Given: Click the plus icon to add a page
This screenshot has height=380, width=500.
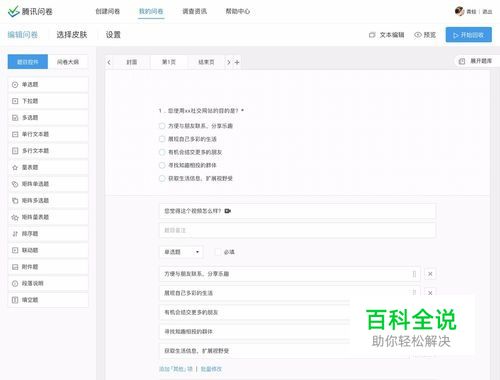Looking at the screenshot, I should tap(237, 62).
